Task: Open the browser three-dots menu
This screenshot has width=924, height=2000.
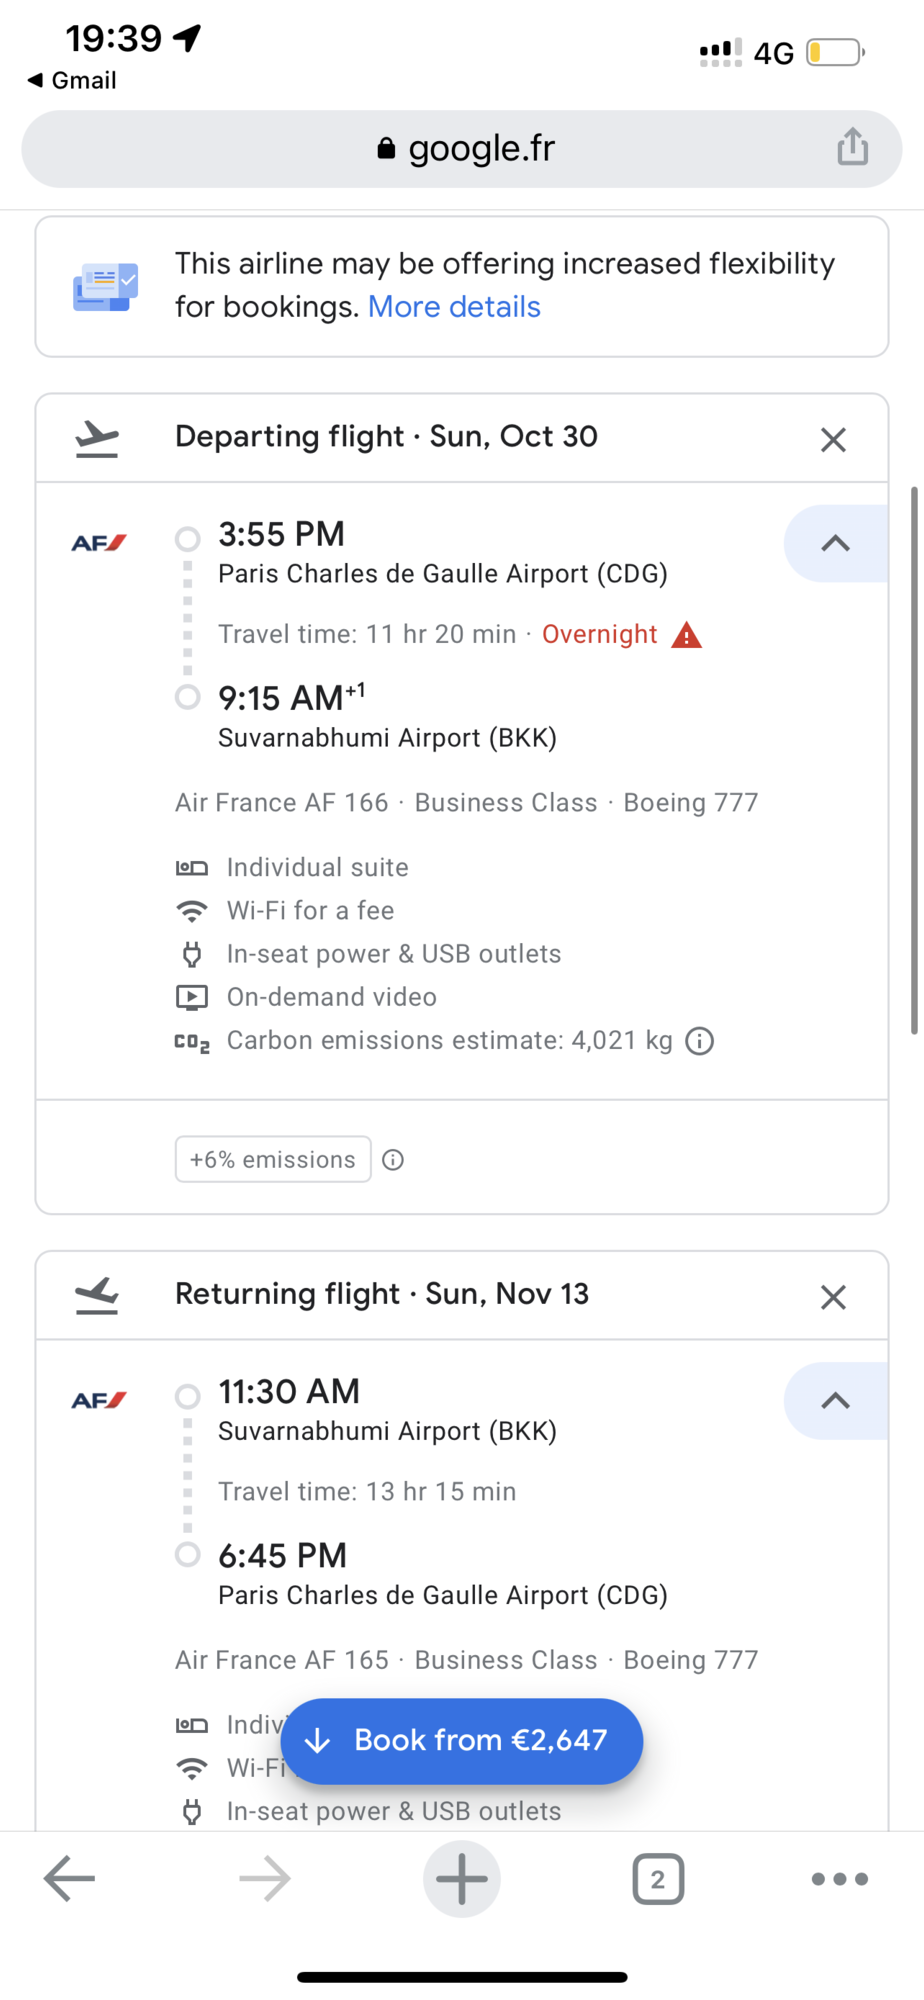Action: coord(840,1878)
